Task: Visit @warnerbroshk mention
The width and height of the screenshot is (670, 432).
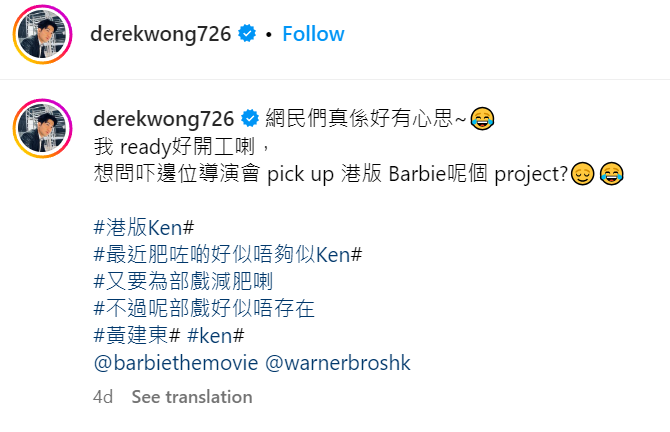Action: click(x=338, y=363)
